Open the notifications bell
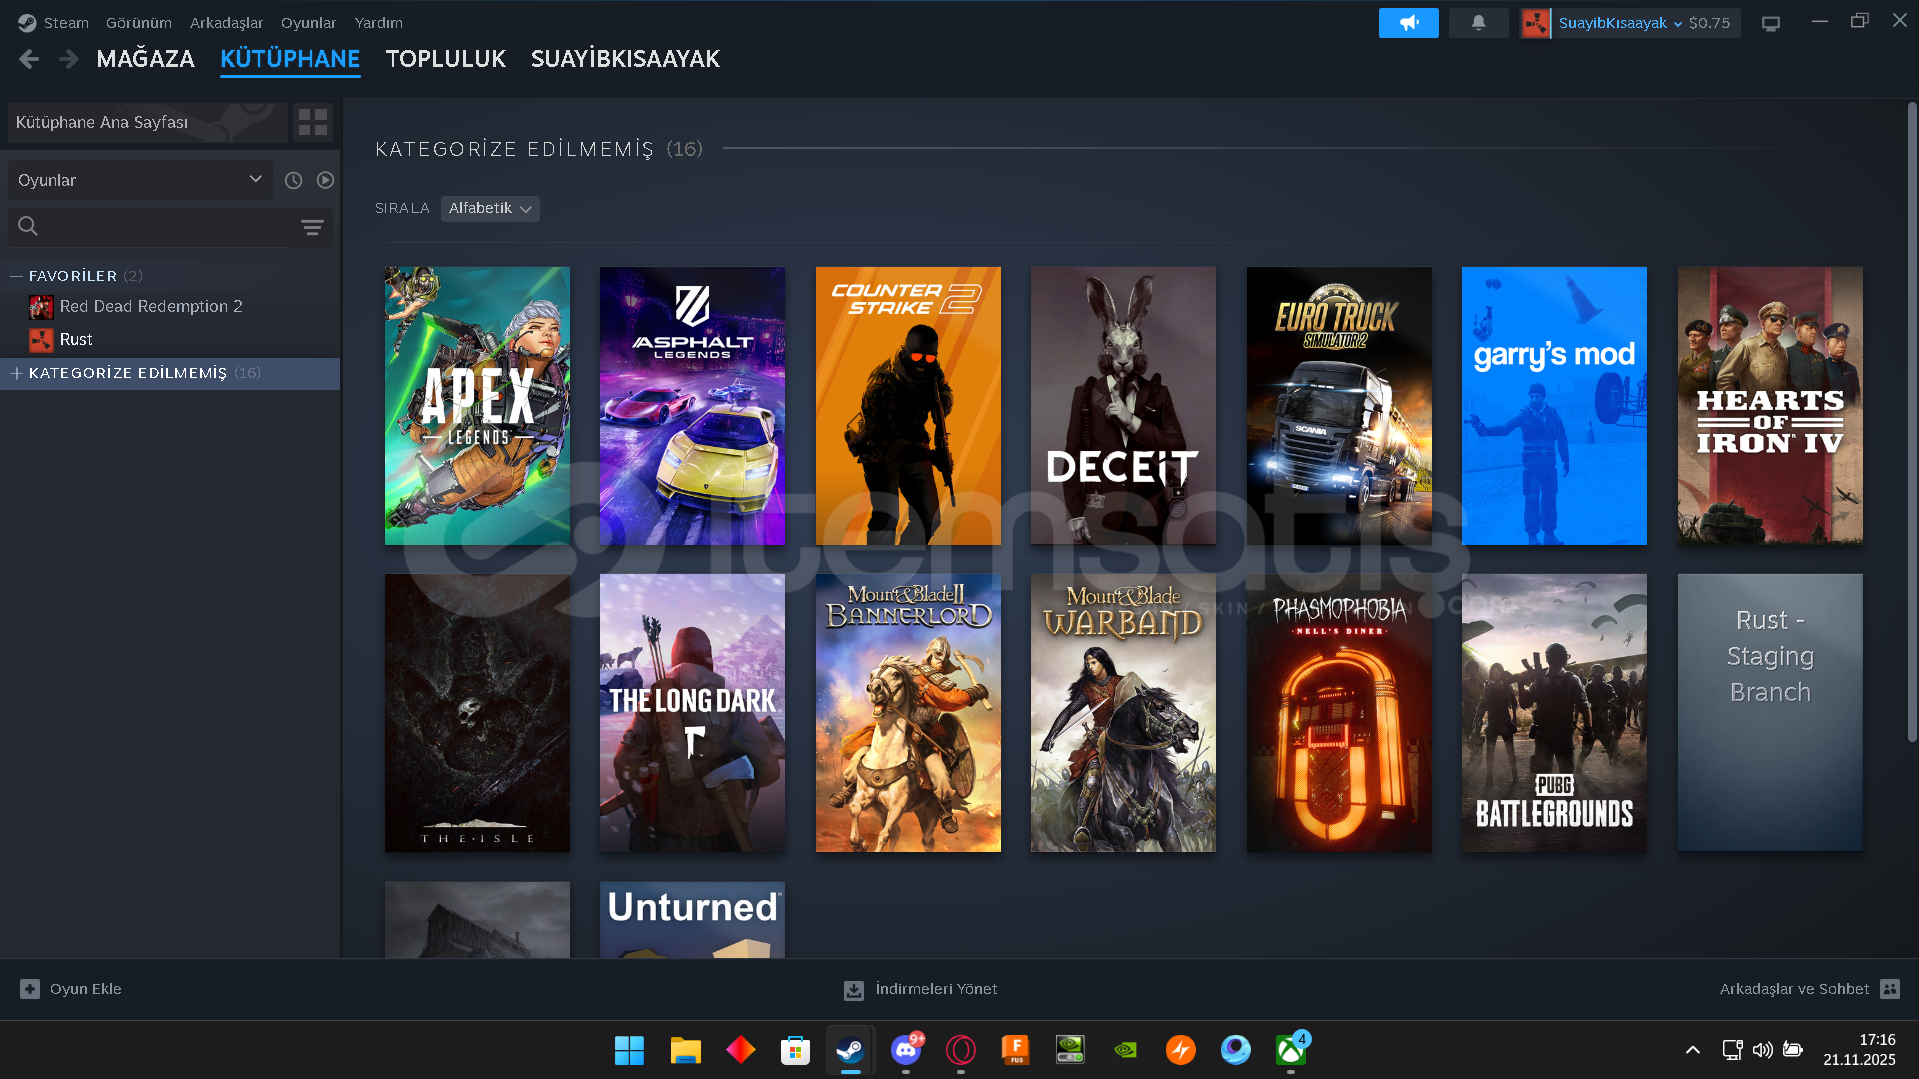 click(1478, 23)
